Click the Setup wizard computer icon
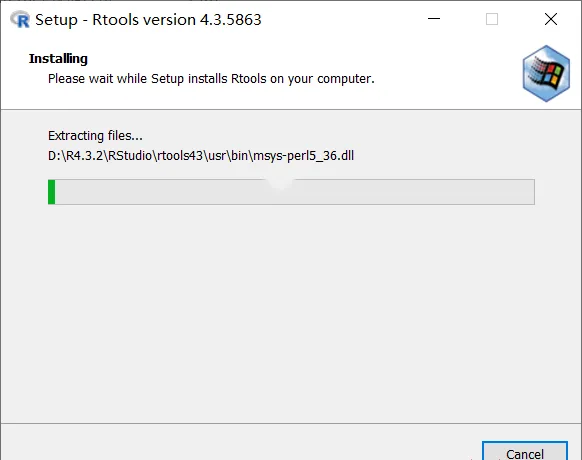 pyautogui.click(x=546, y=73)
